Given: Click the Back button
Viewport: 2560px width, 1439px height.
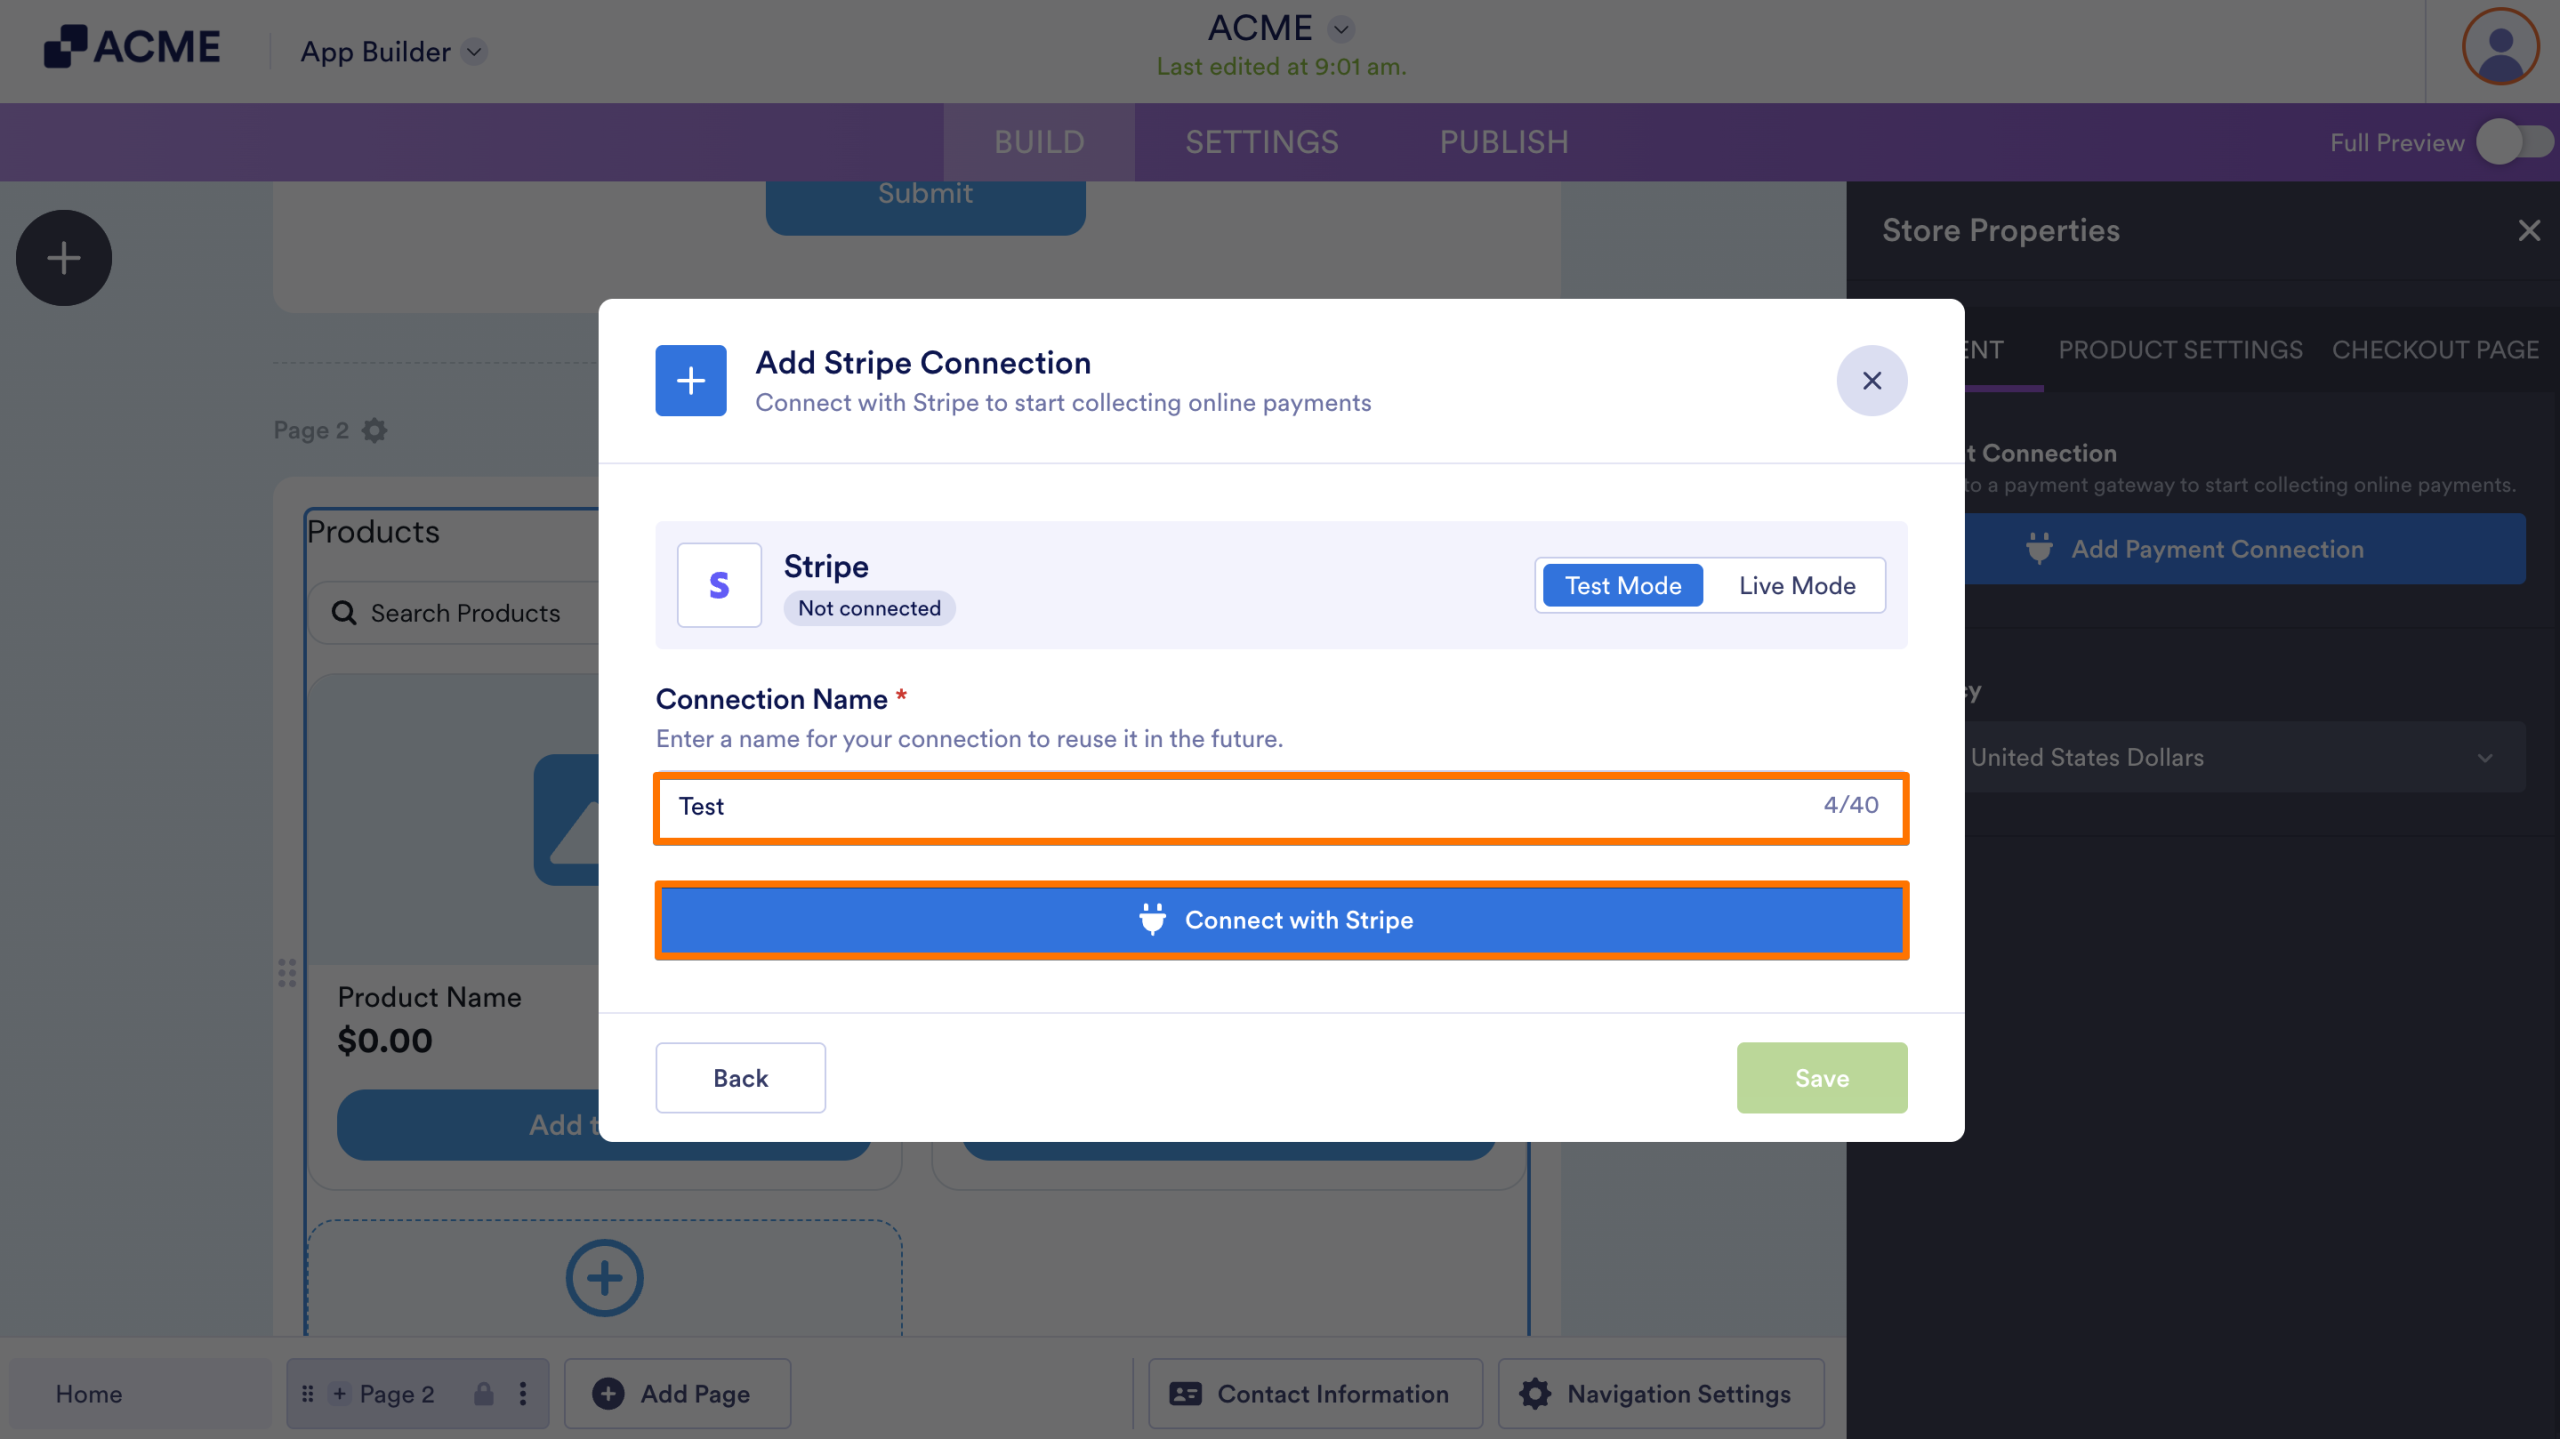Looking at the screenshot, I should tap(740, 1078).
